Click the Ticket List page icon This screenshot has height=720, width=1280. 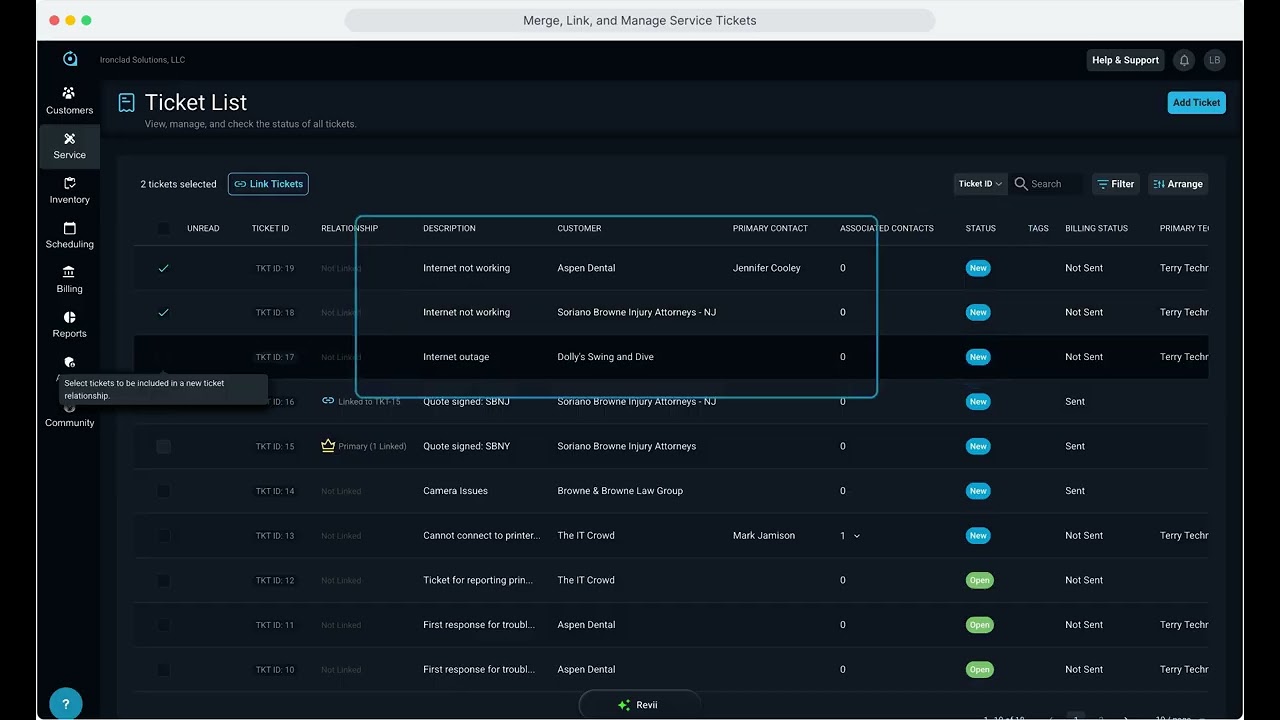[126, 102]
